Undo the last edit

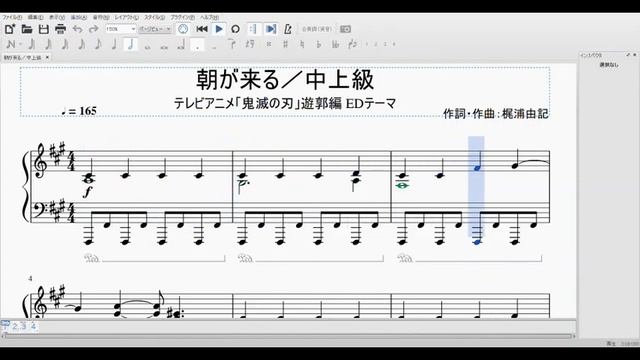click(77, 29)
